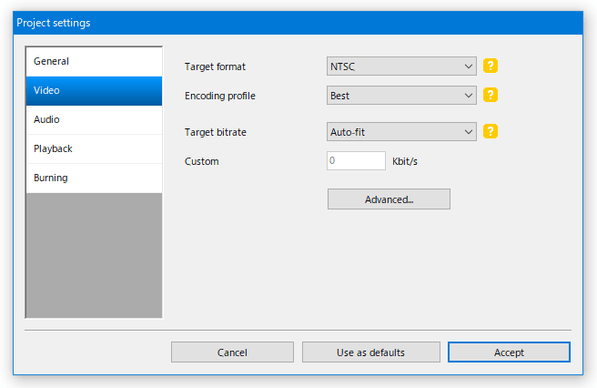597x388 pixels.
Task: Click the chevron arrow beside Auto-fit
Action: click(x=468, y=132)
